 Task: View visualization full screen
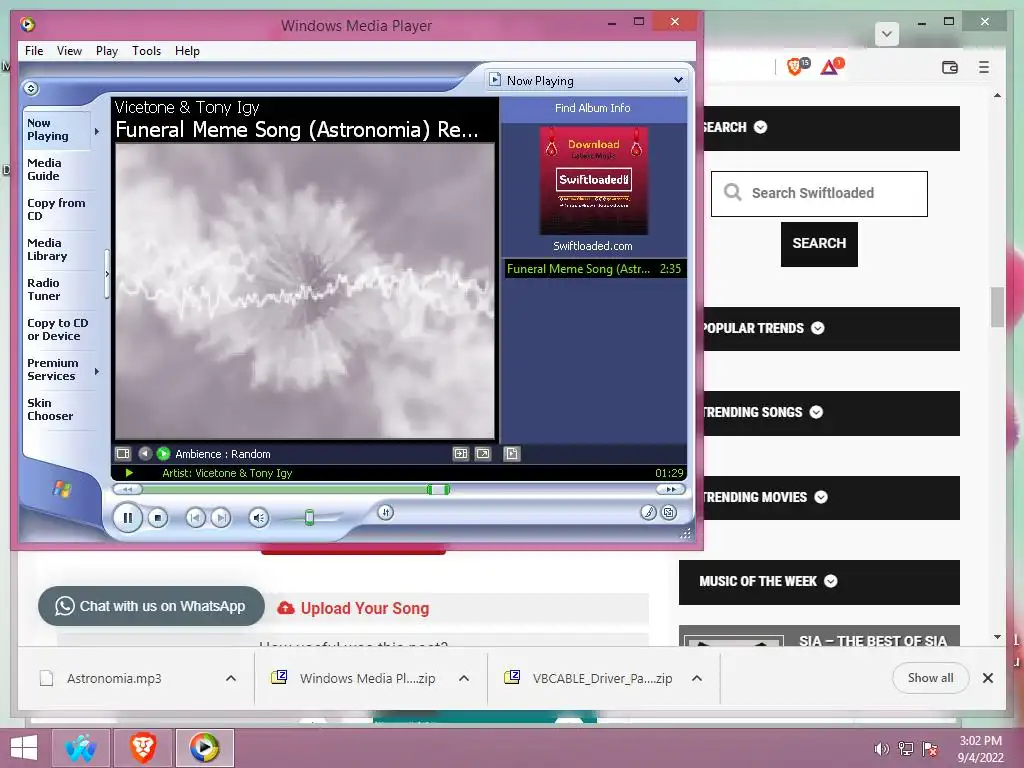click(x=483, y=453)
